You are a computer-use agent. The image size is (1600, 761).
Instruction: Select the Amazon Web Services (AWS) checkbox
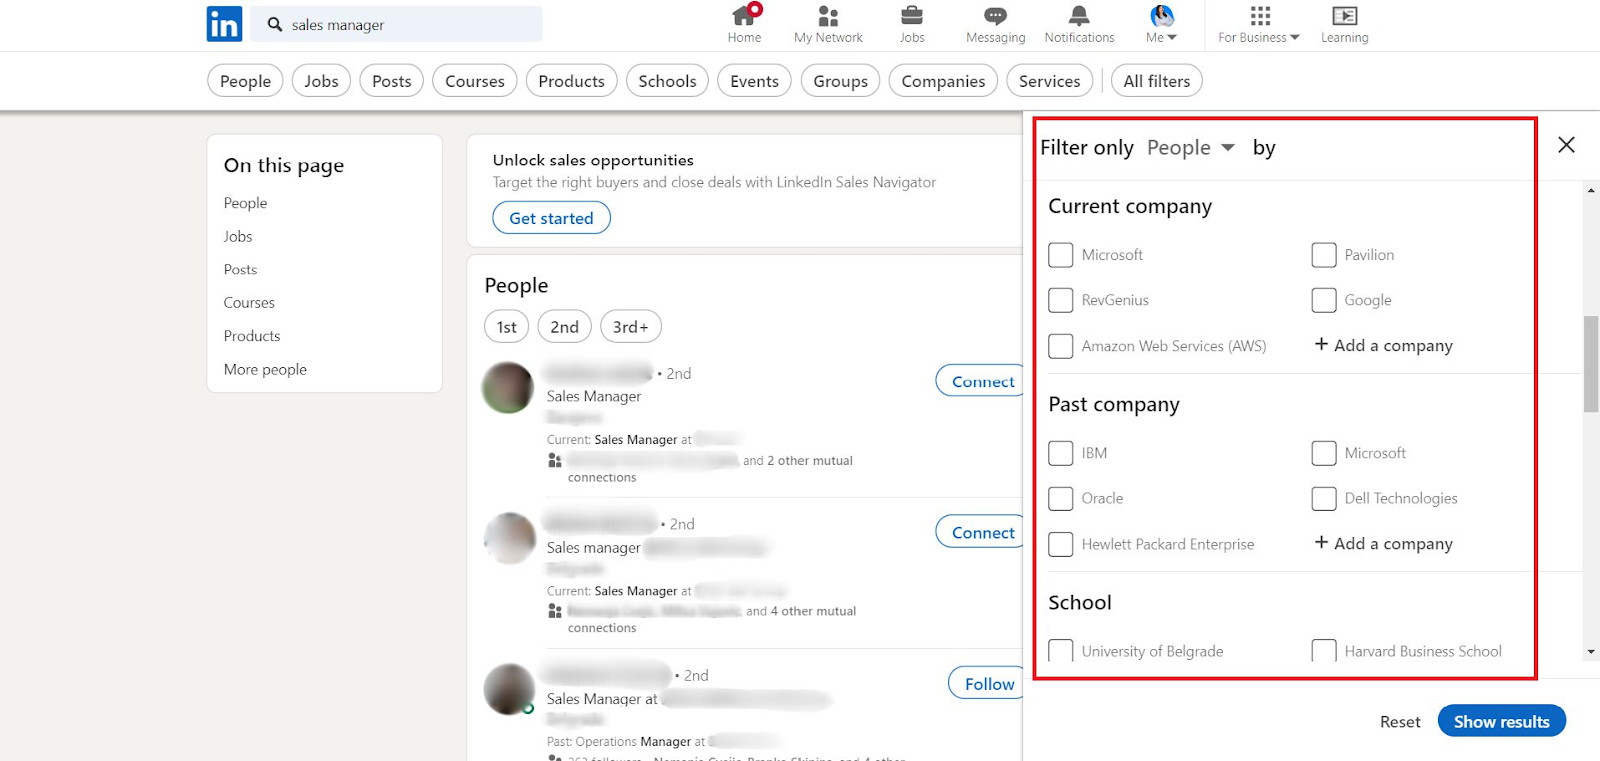[1061, 346]
